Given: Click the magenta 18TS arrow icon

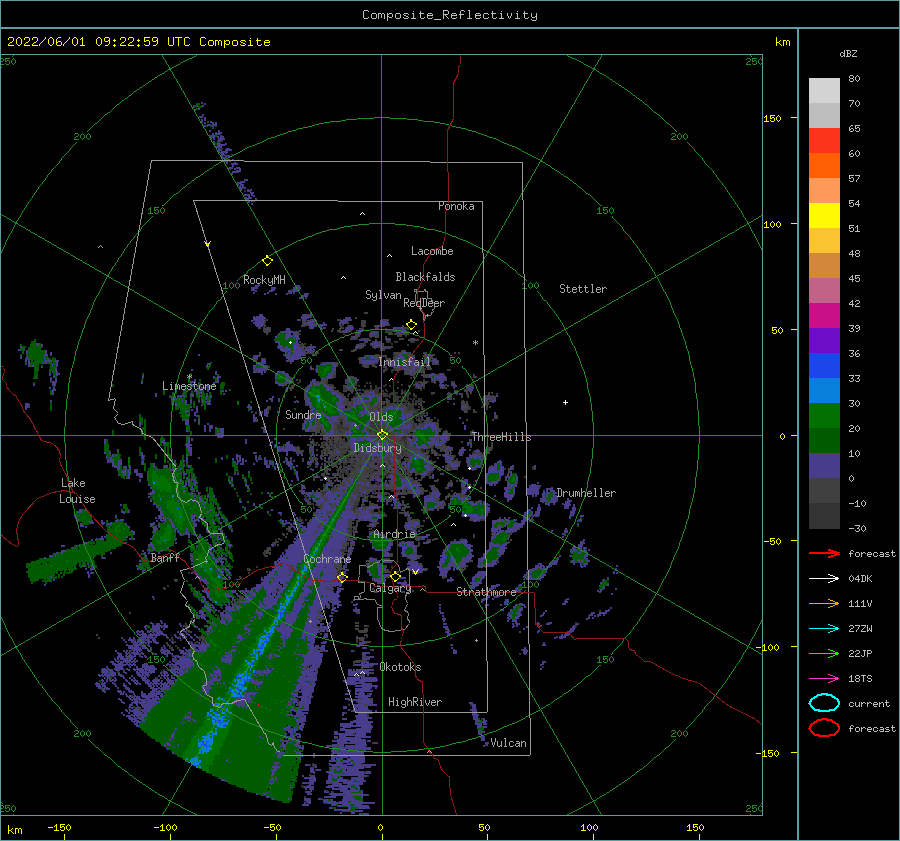Looking at the screenshot, I should coord(824,679).
